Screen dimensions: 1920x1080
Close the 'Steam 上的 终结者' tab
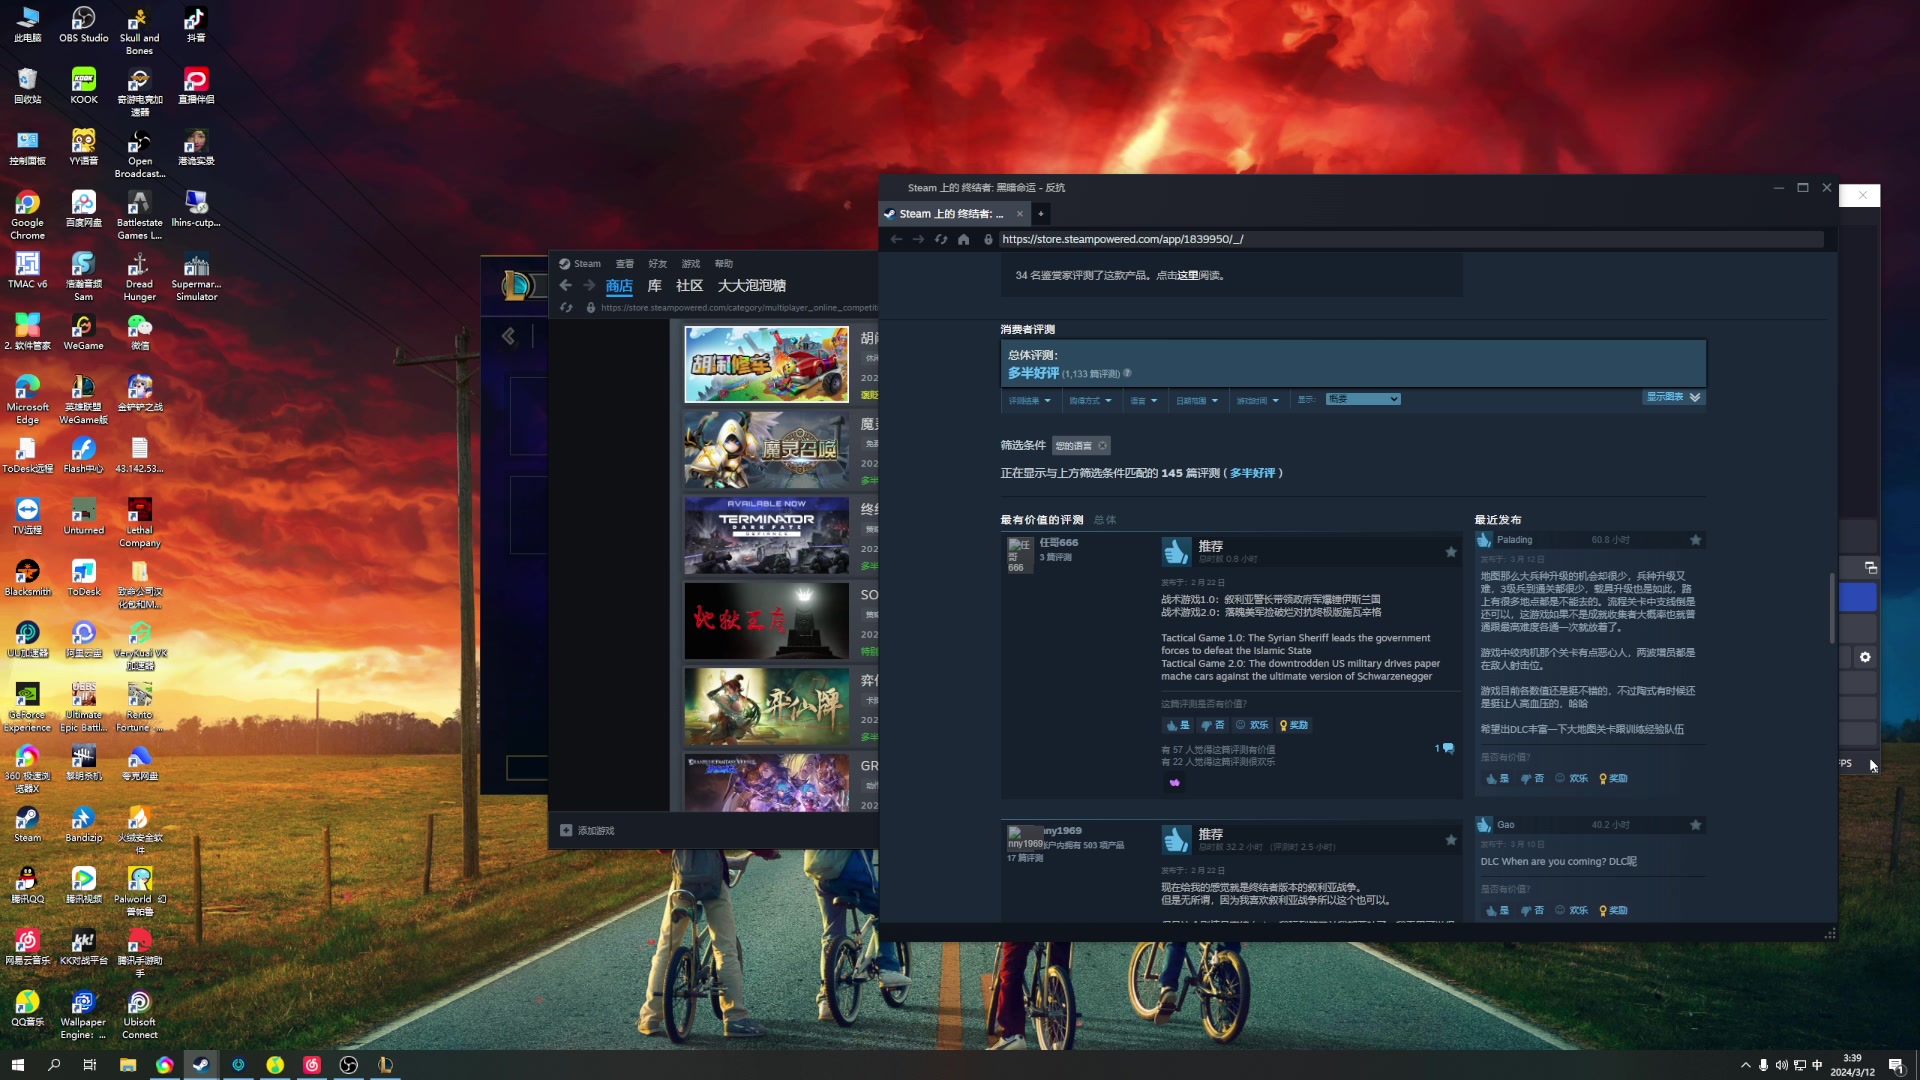click(1020, 214)
